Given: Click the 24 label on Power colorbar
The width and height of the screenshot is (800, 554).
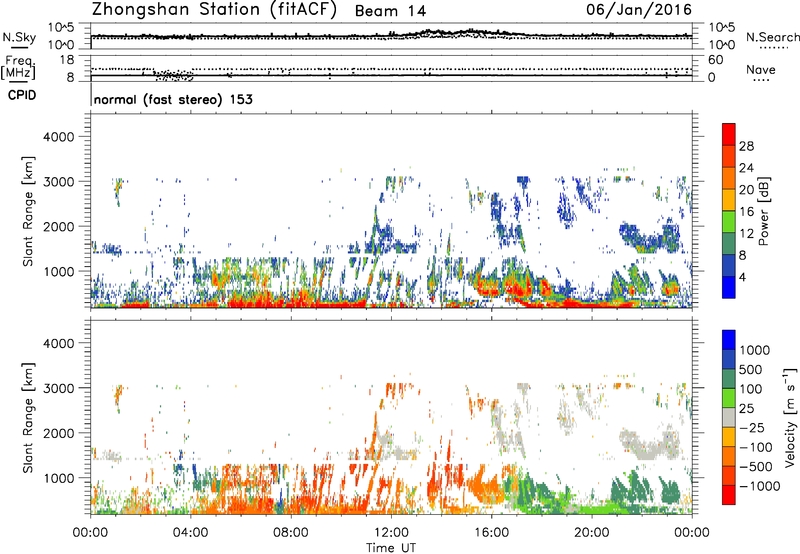Looking at the screenshot, I should (746, 168).
